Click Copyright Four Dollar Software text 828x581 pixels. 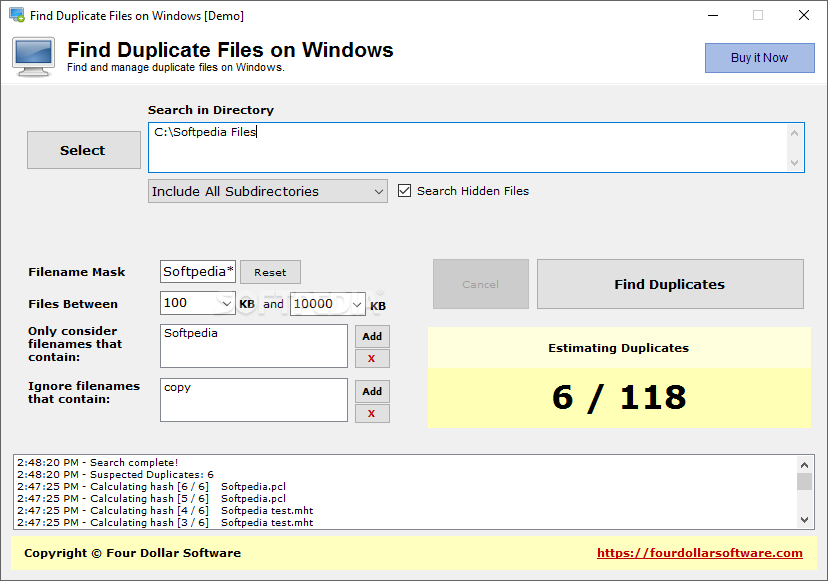[x=133, y=553]
